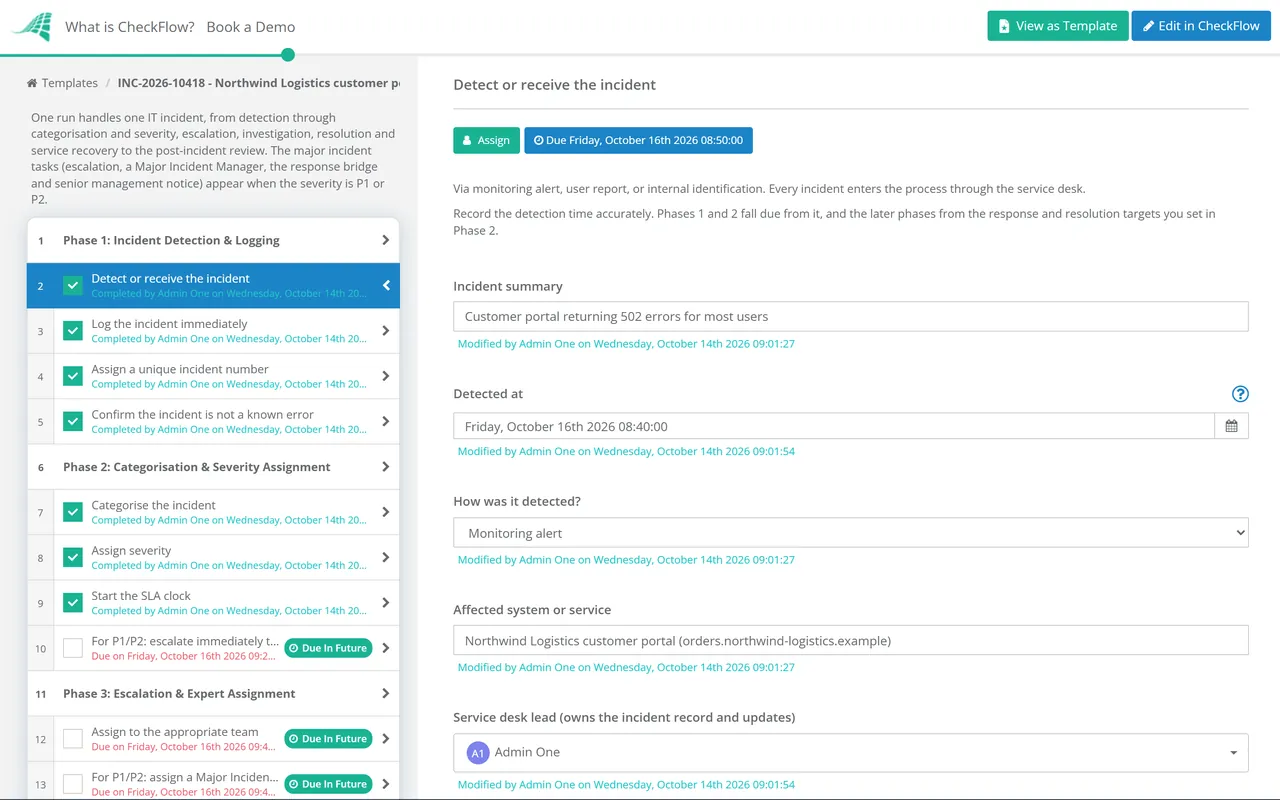Image resolution: width=1280 pixels, height=800 pixels.
Task: Click the home icon beside Templates
Action: tap(32, 83)
